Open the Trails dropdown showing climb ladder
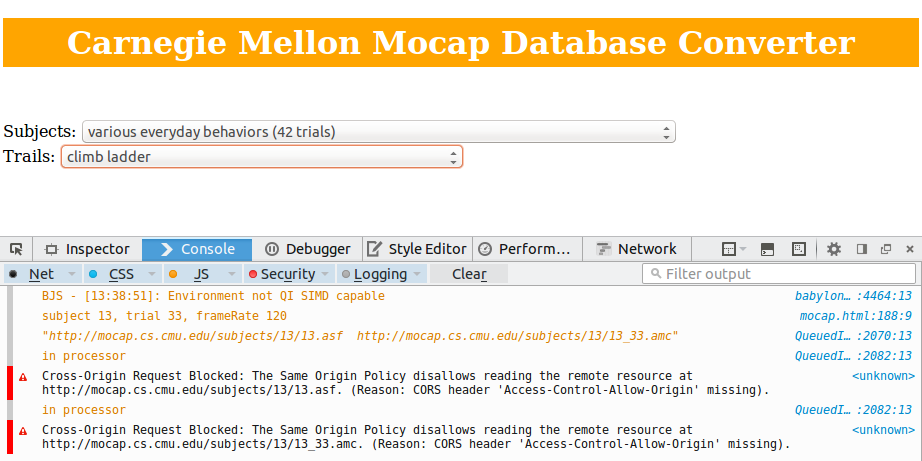This screenshot has height=461, width=922. (x=262, y=157)
